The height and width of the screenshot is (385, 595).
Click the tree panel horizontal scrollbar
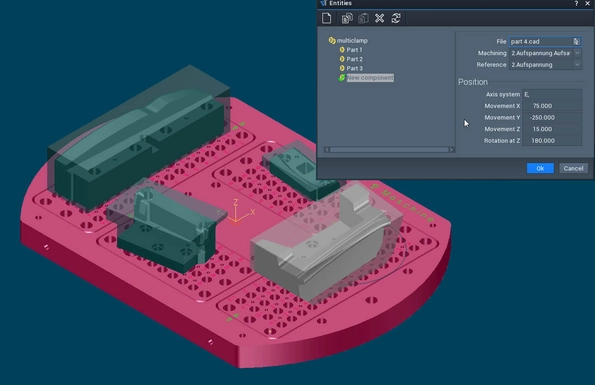click(389, 150)
